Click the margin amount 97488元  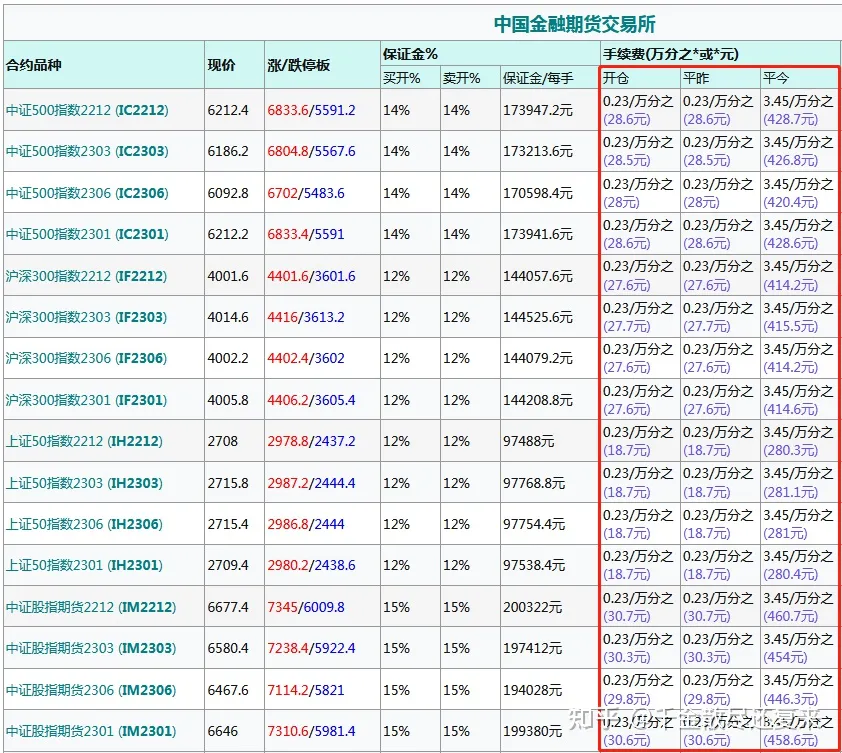528,441
